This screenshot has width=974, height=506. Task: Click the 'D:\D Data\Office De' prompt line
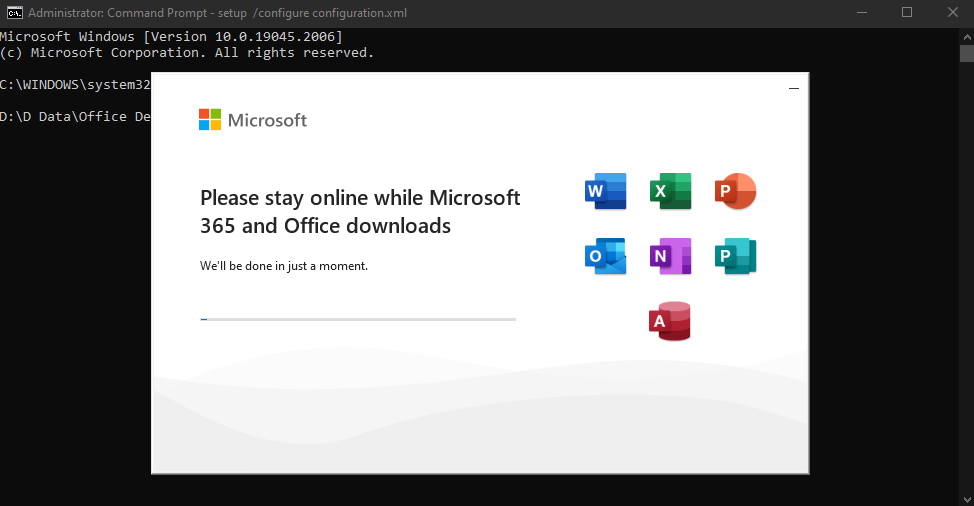75,117
